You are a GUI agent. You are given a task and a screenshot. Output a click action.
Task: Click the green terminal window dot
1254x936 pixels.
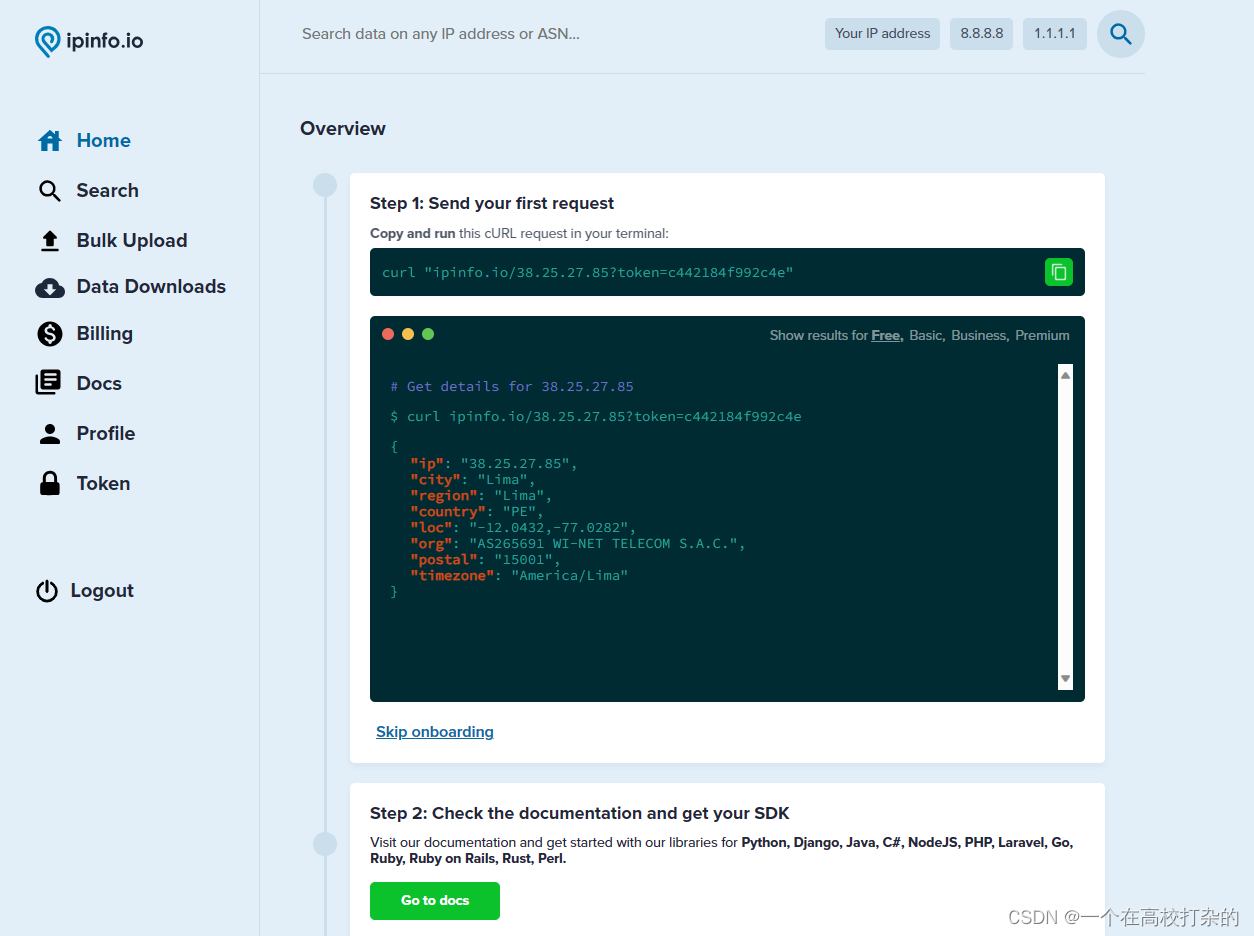pyautogui.click(x=428, y=334)
